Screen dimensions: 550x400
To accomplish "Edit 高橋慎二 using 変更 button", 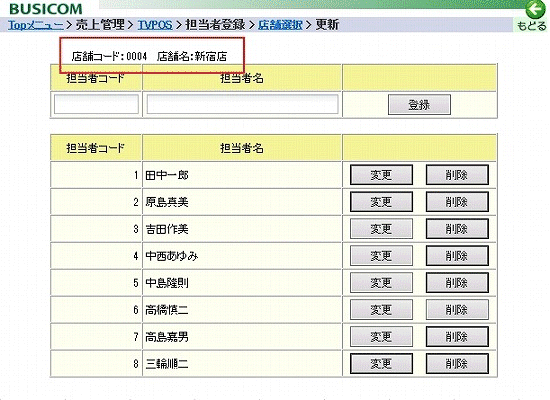I will 381,310.
